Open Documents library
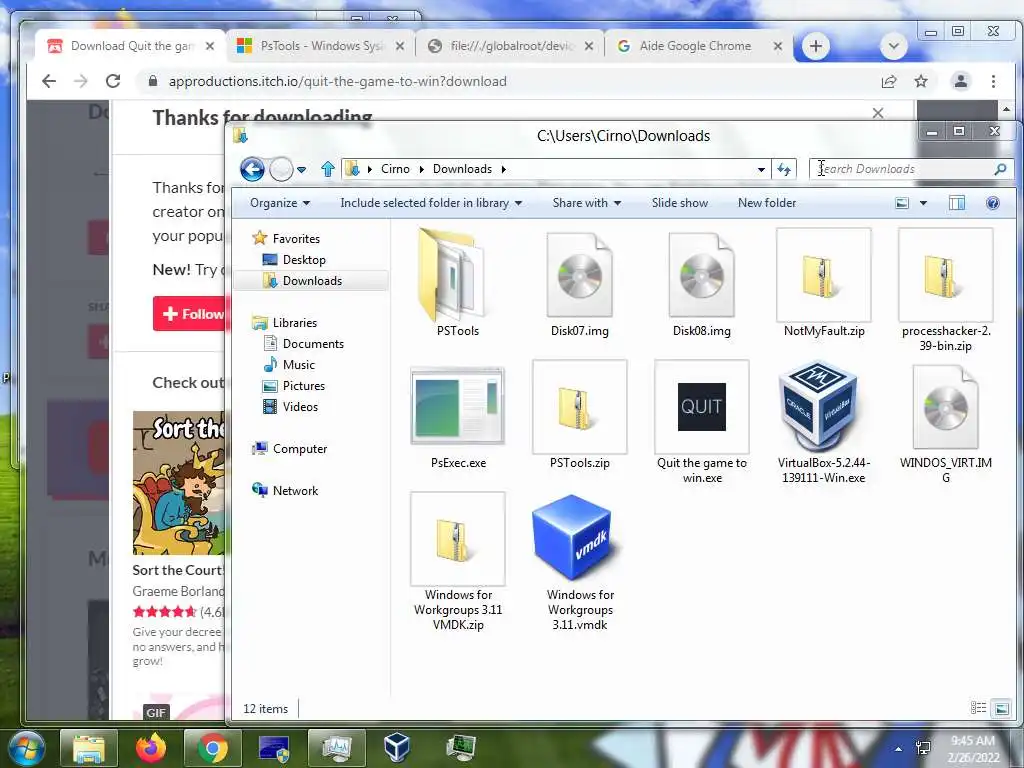The image size is (1024, 768). pos(313,344)
